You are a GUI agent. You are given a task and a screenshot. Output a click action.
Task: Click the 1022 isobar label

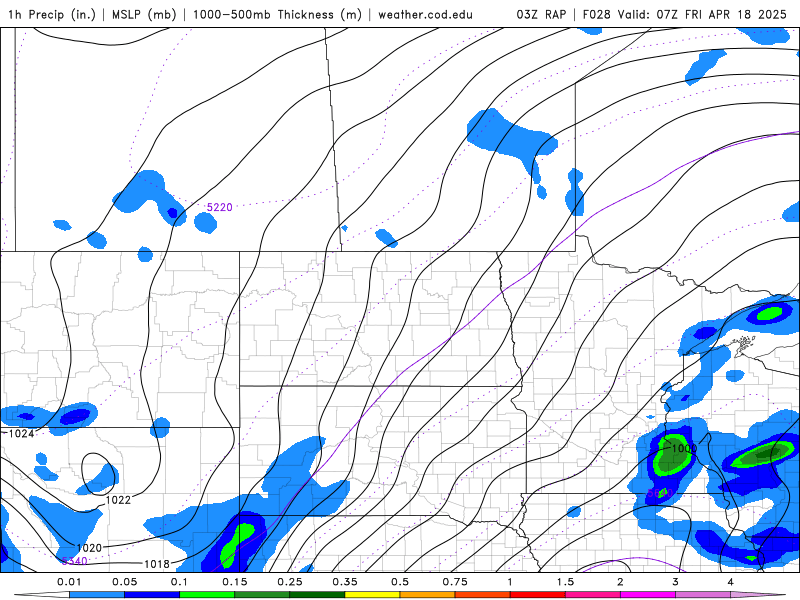tap(118, 500)
